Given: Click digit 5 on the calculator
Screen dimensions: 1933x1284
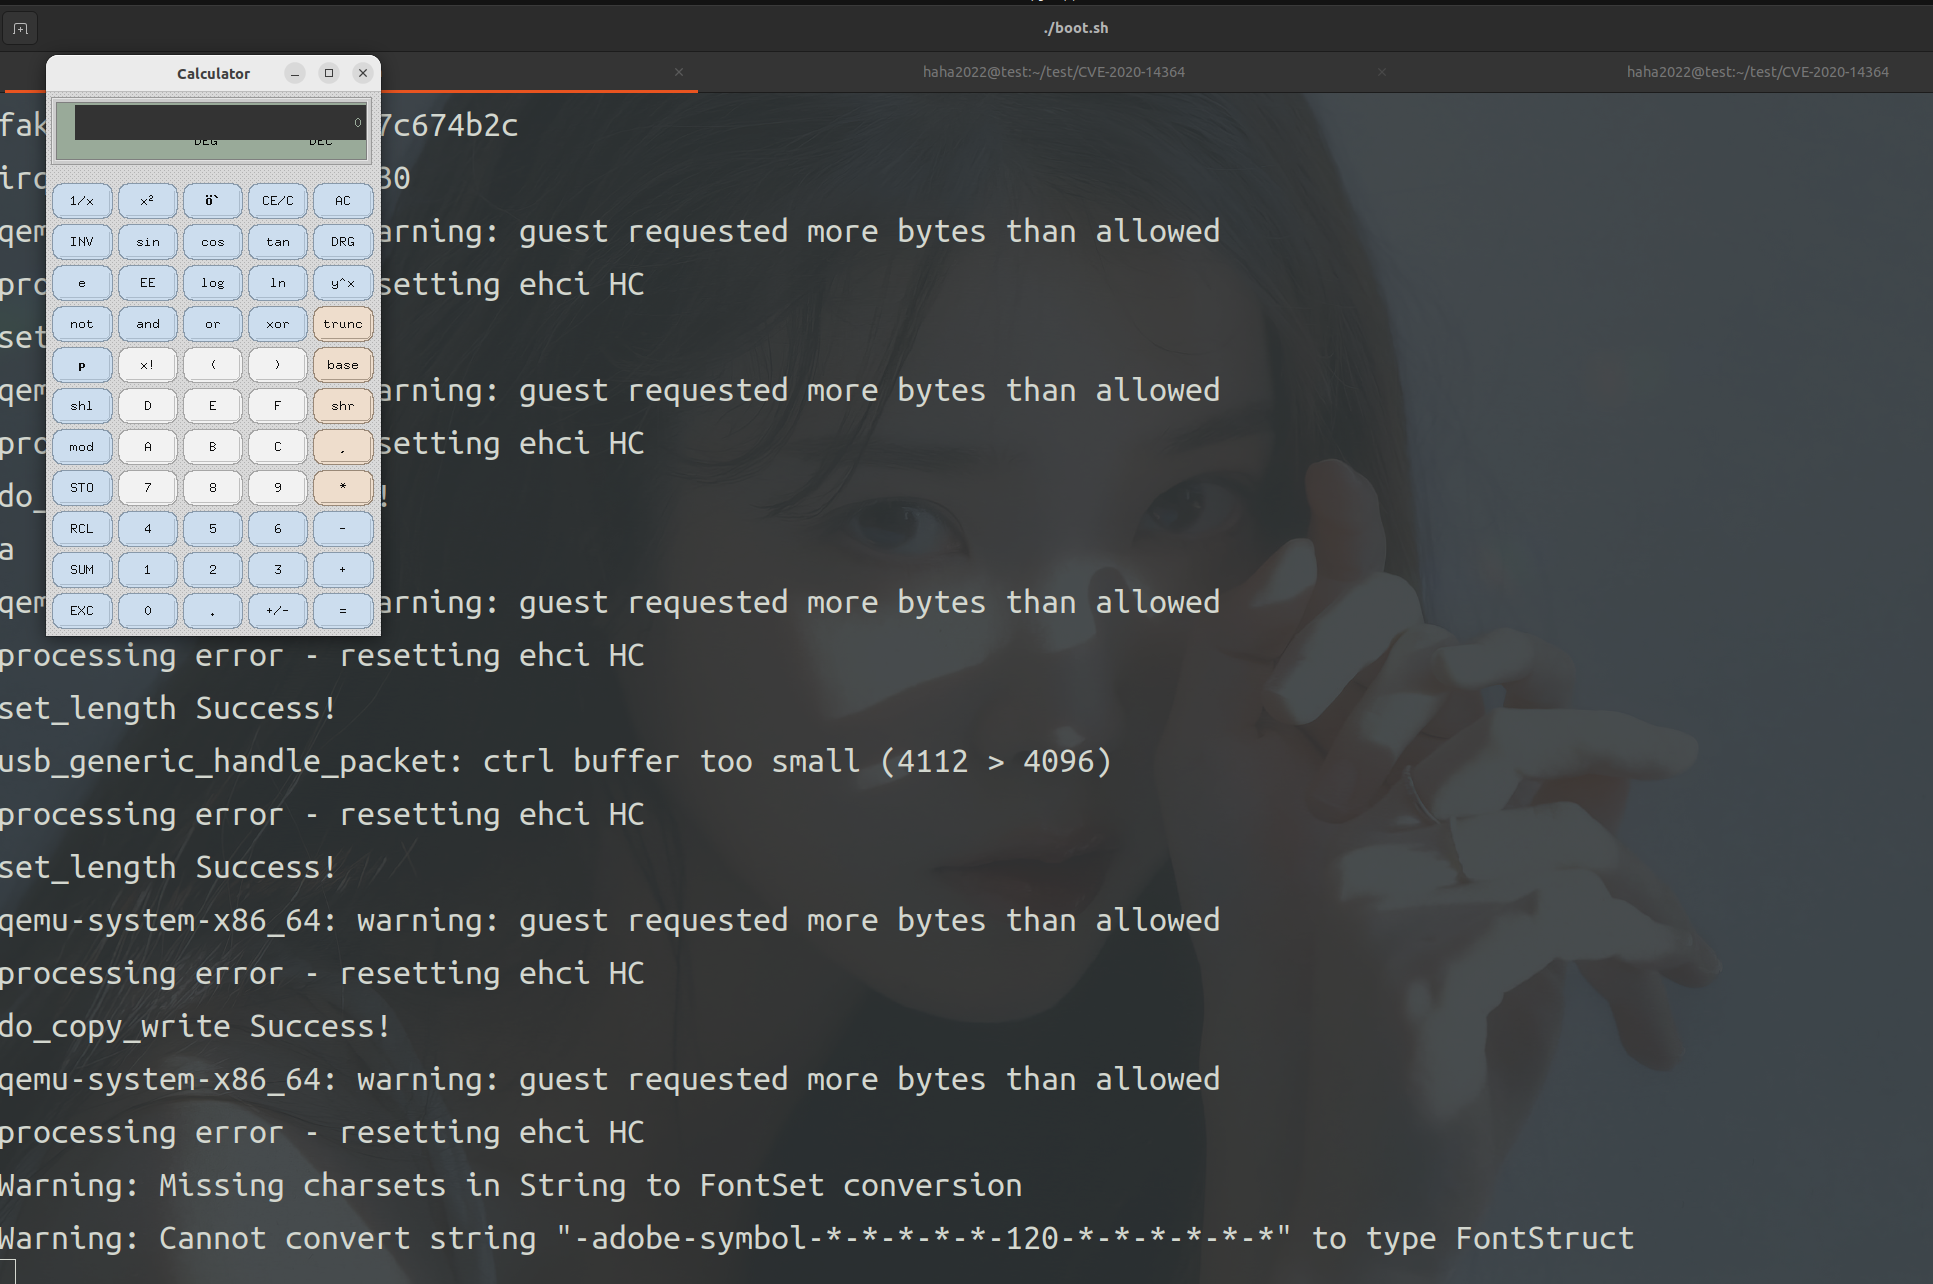Looking at the screenshot, I should coord(212,529).
